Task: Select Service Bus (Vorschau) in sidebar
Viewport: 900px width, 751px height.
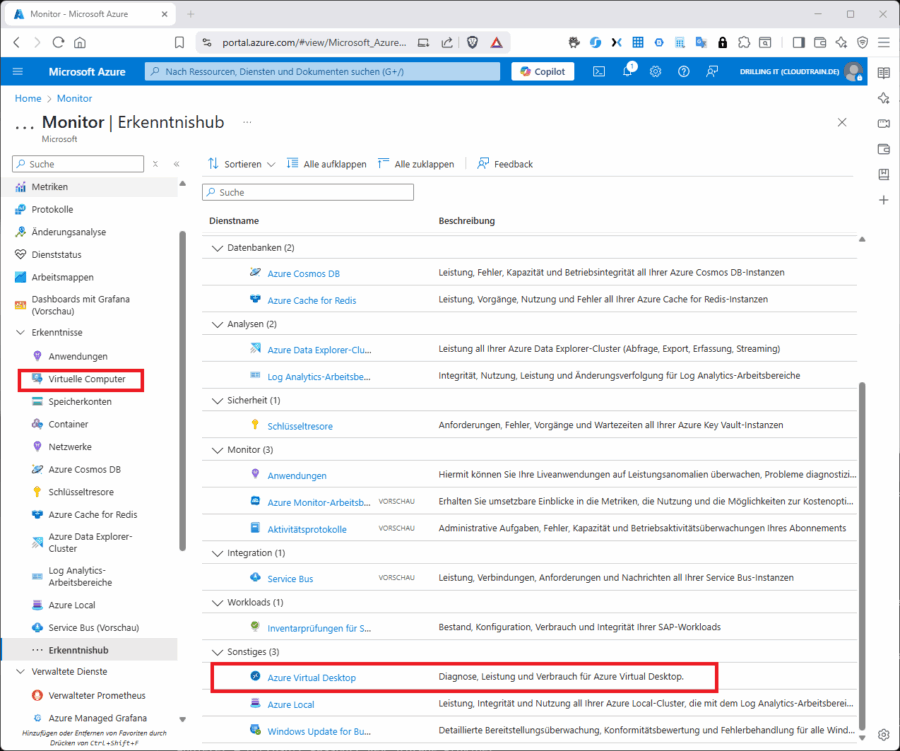Action: coord(94,628)
